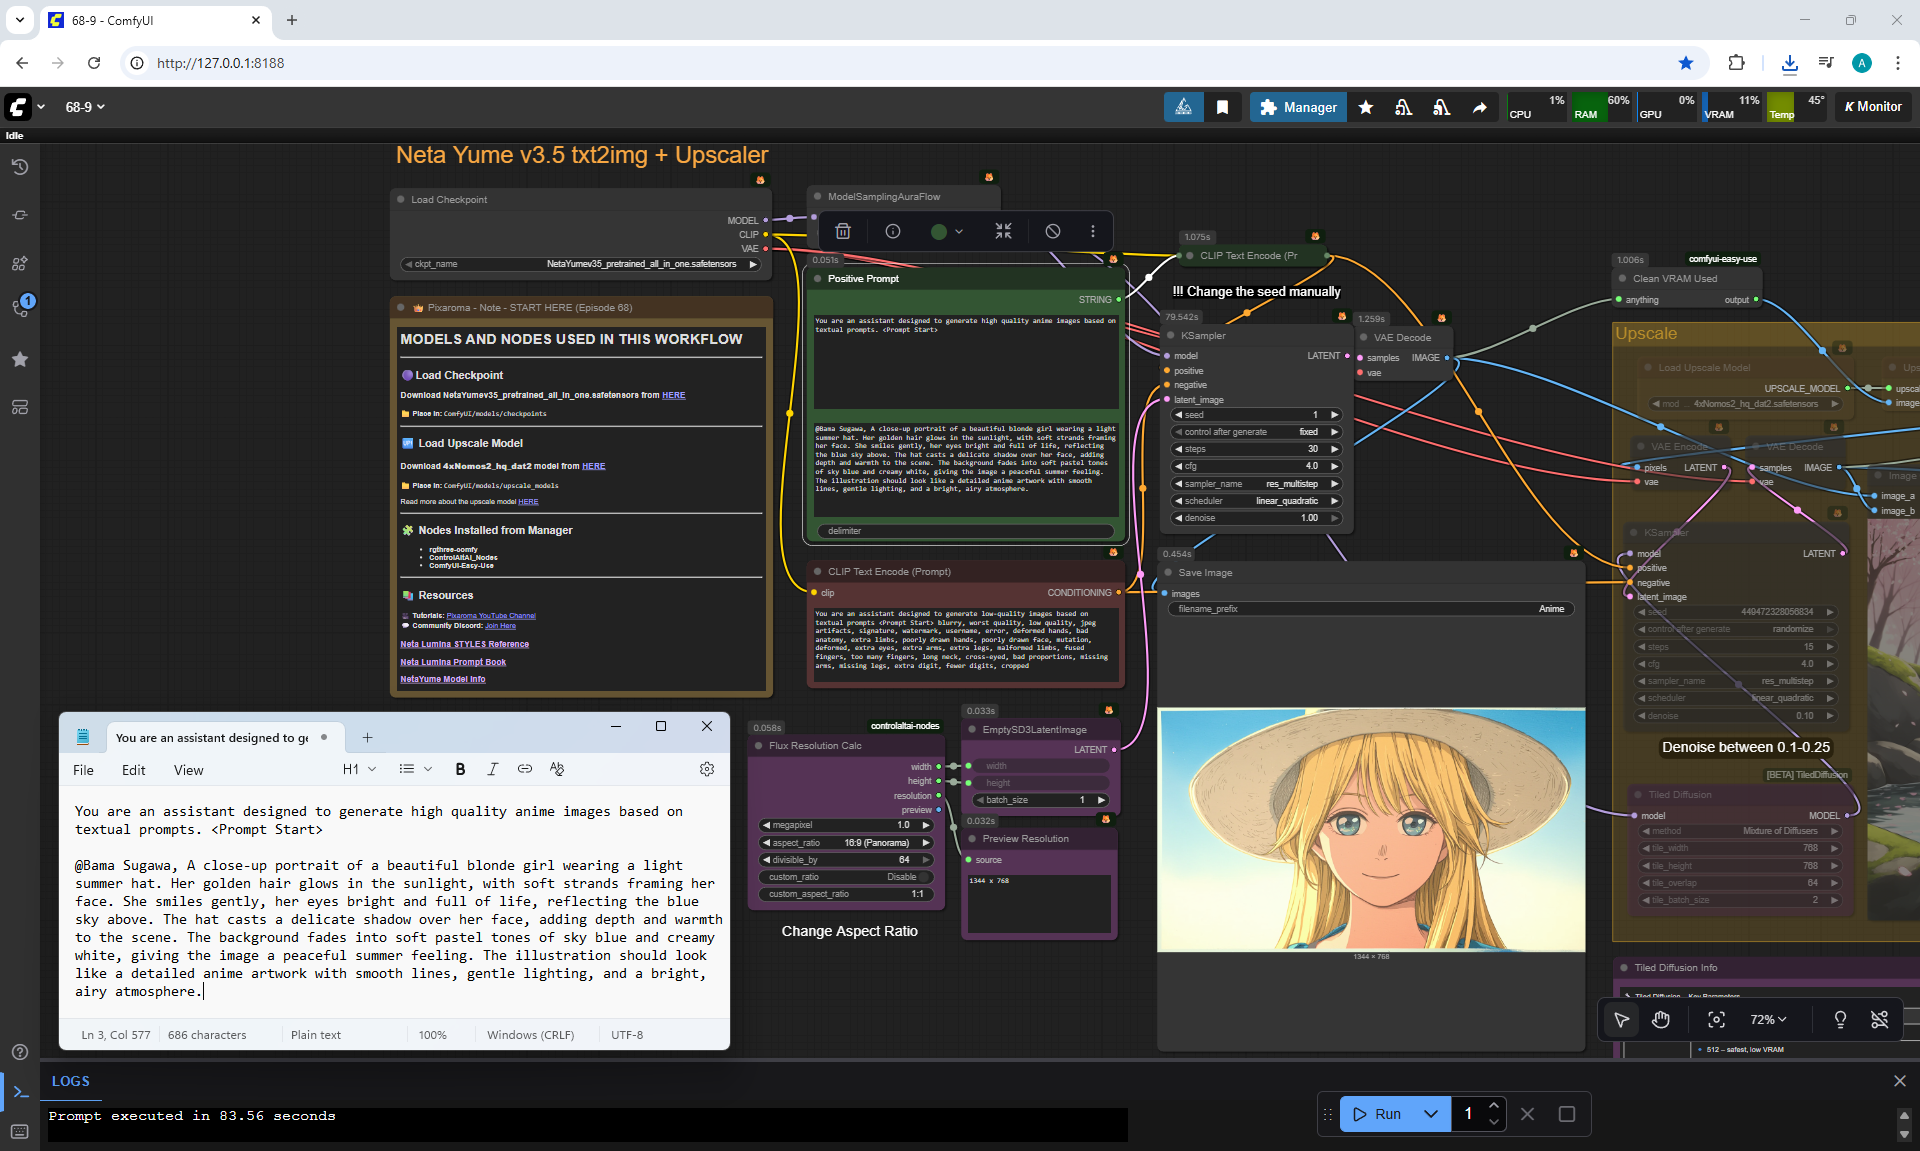Open the node color picker dropdown
The height and width of the screenshot is (1151, 1920).
click(946, 231)
